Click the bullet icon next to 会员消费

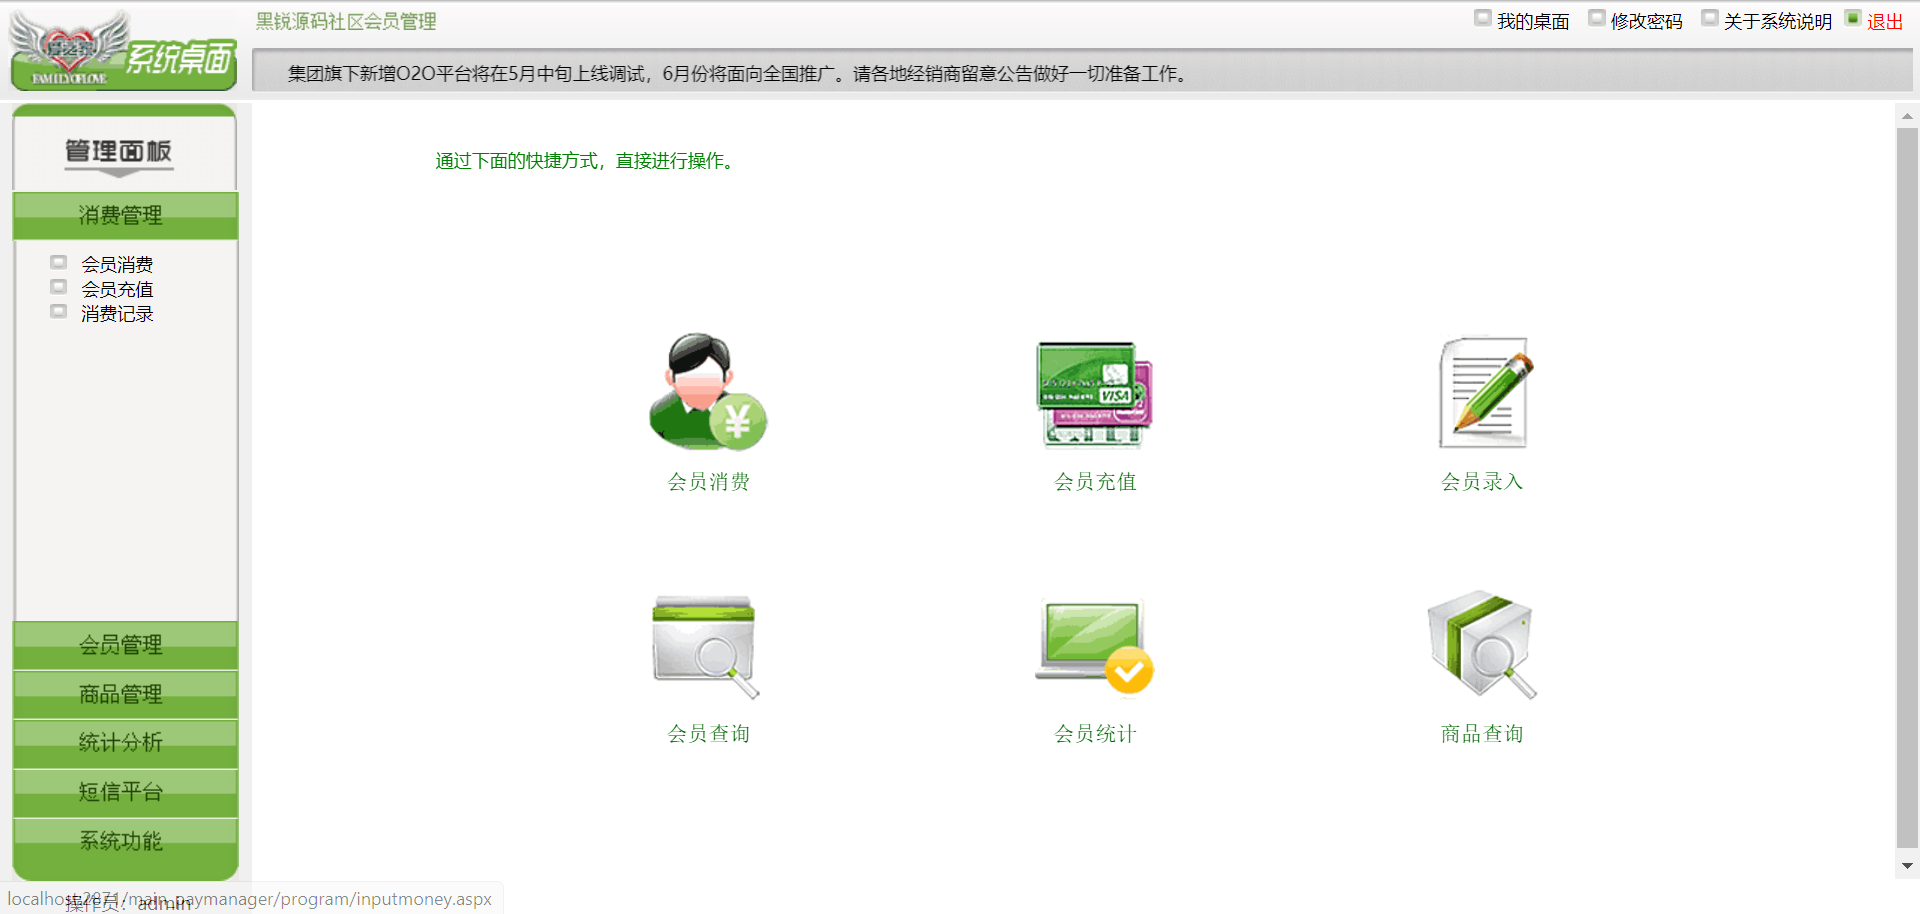59,262
